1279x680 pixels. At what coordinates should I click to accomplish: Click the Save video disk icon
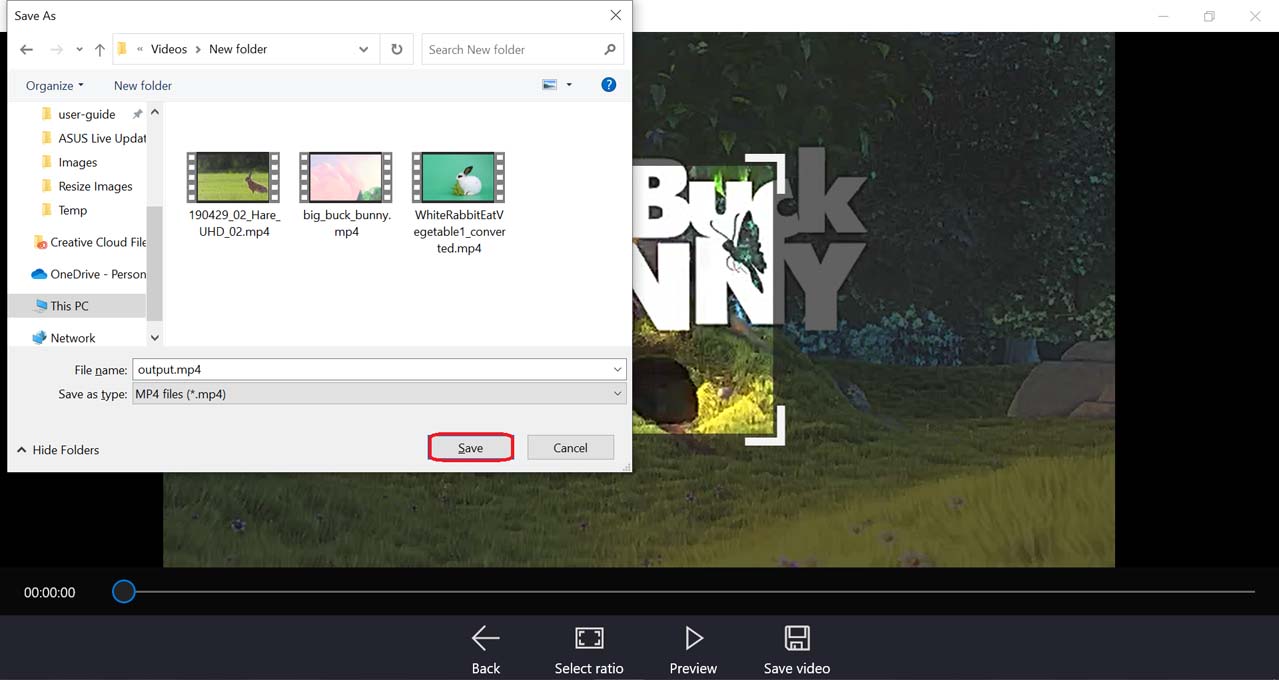tap(797, 638)
